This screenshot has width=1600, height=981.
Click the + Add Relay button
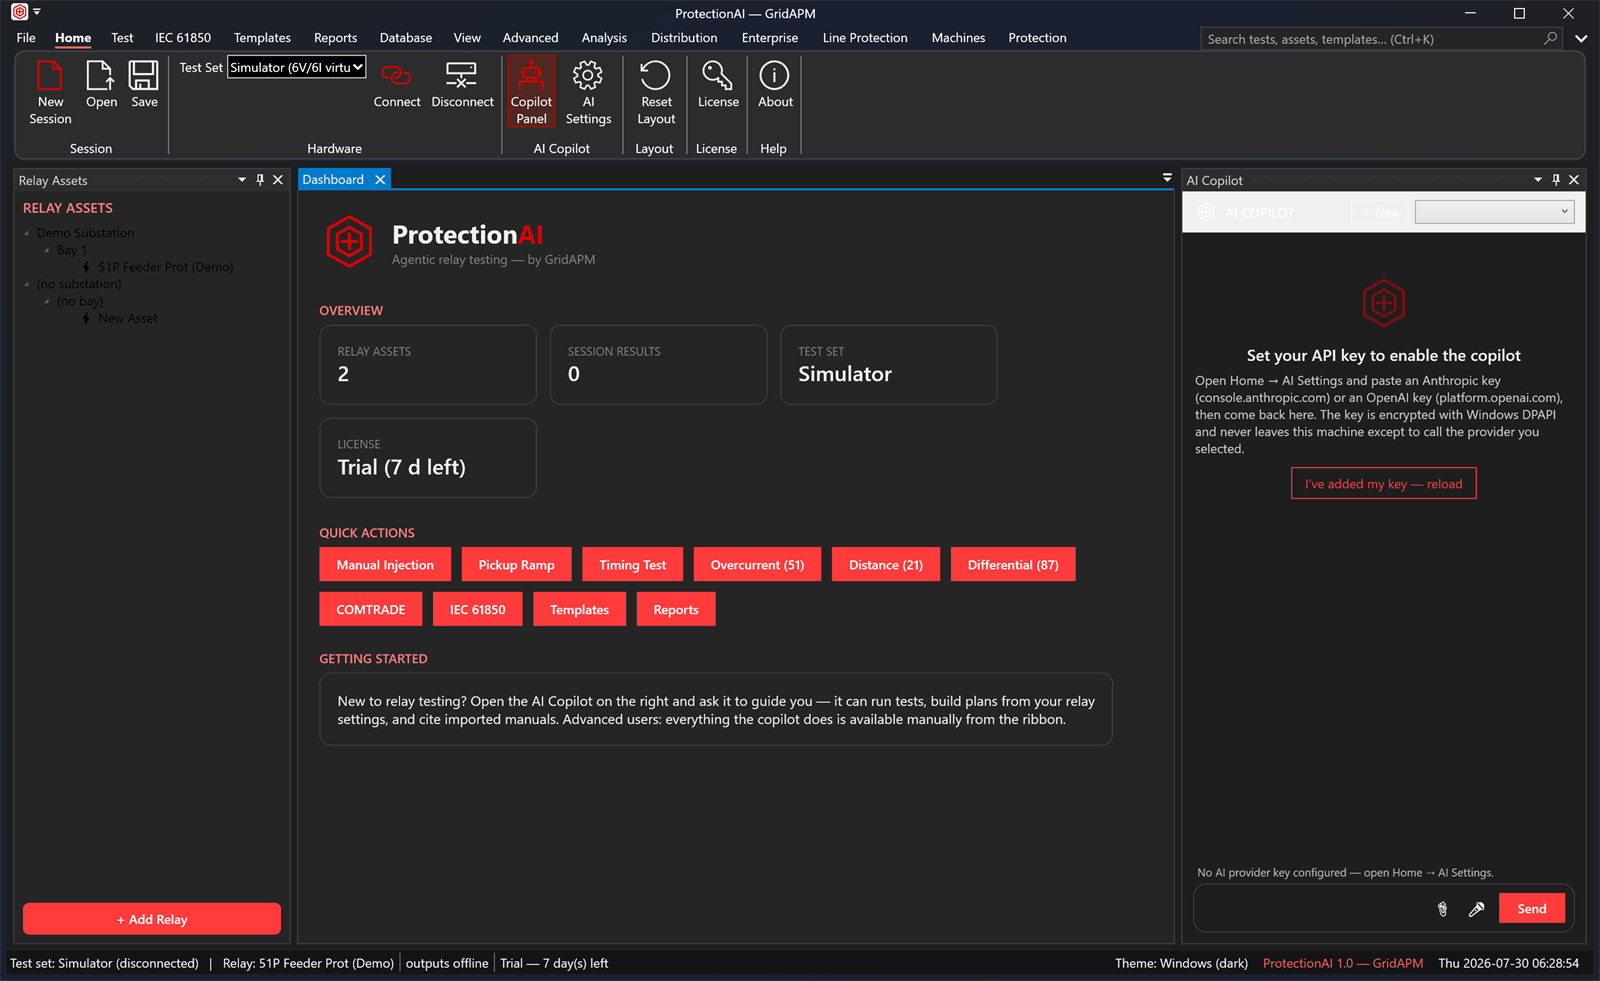coord(152,919)
